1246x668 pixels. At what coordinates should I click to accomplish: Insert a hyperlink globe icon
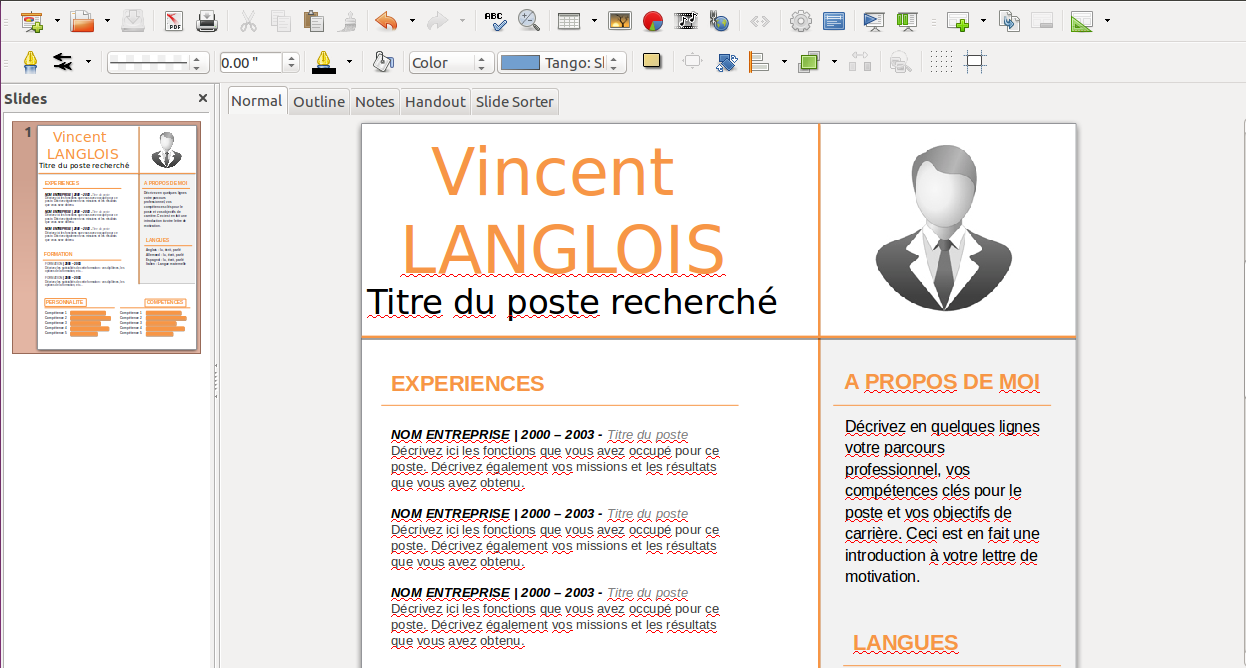coord(719,20)
